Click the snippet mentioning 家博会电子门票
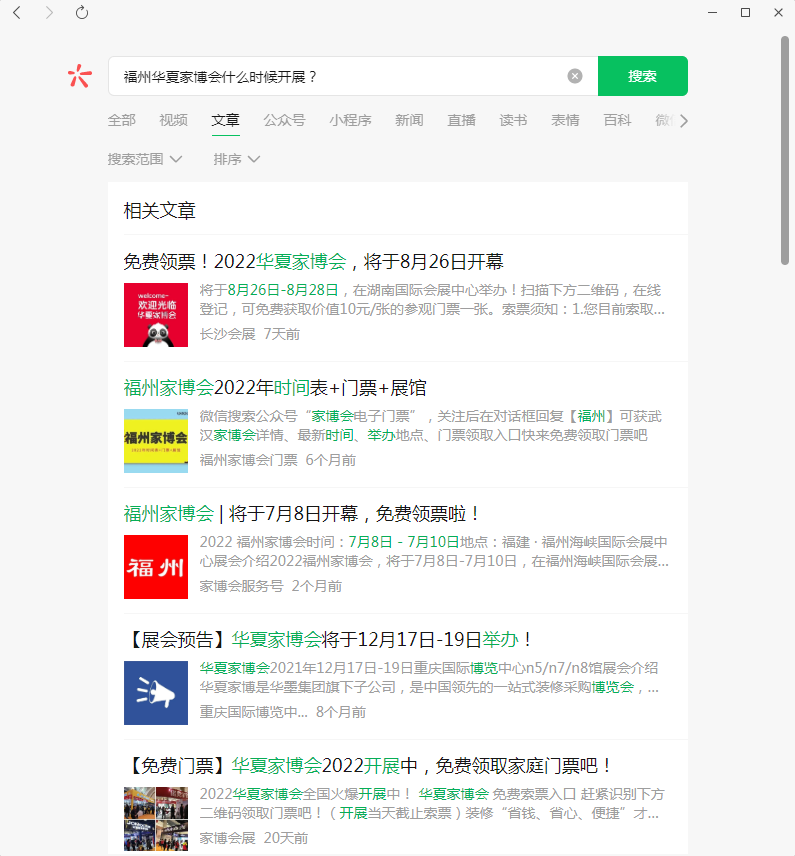 click(x=430, y=426)
